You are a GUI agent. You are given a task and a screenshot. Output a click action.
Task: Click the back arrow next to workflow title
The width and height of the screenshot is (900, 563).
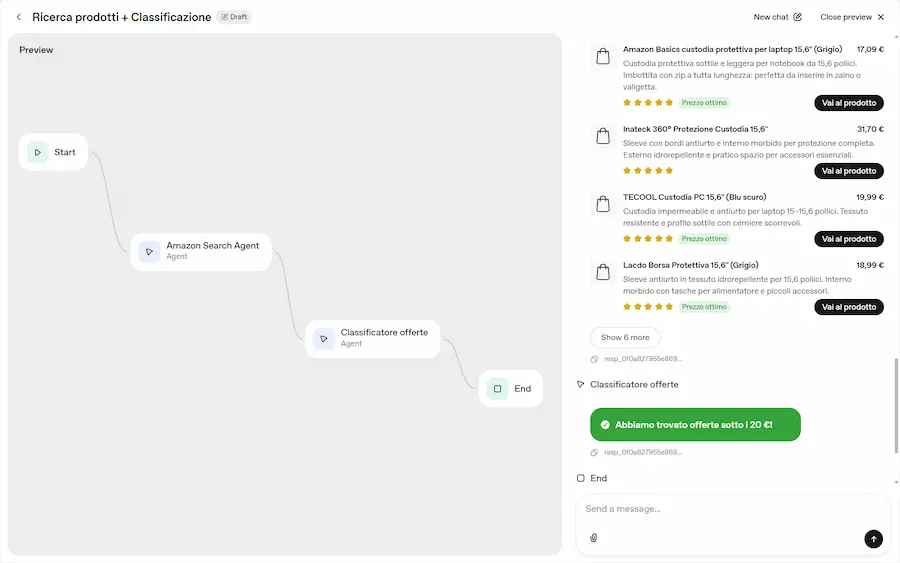click(x=19, y=17)
